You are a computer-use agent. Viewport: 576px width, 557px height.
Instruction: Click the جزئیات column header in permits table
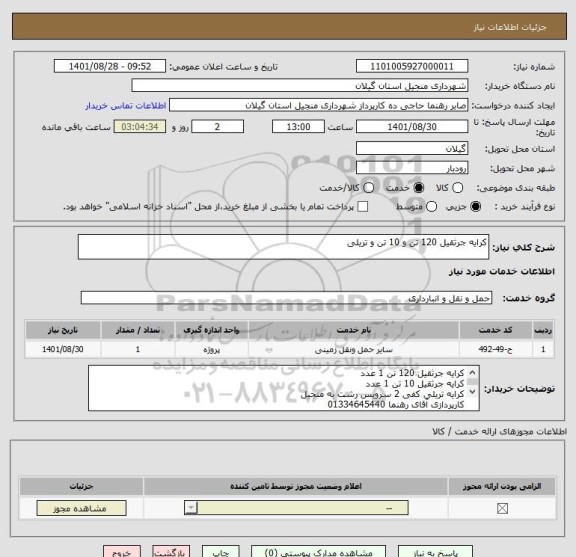pyautogui.click(x=81, y=486)
